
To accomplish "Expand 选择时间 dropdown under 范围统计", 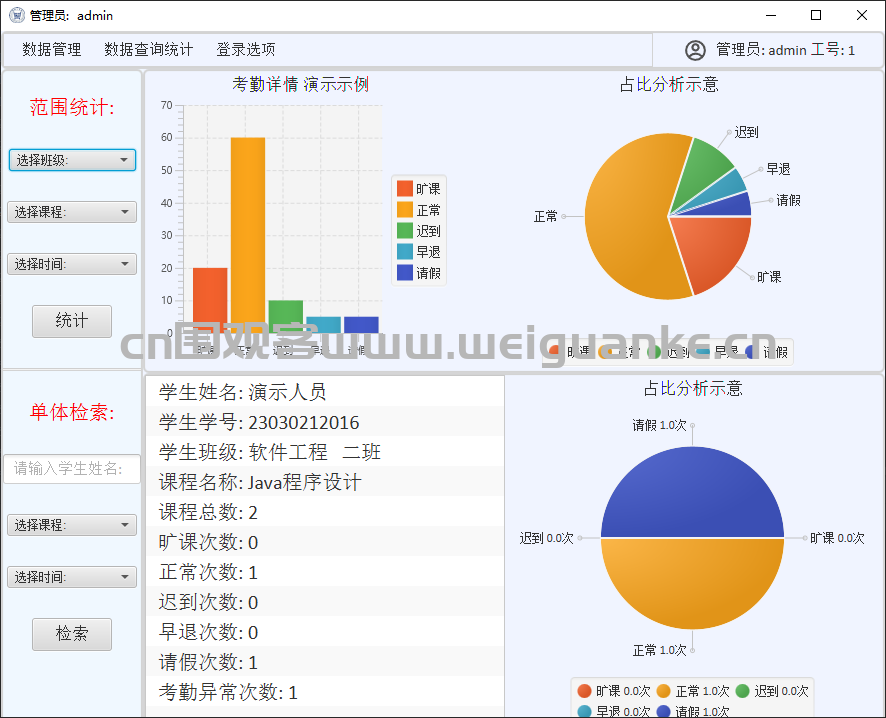I will click(x=72, y=264).
